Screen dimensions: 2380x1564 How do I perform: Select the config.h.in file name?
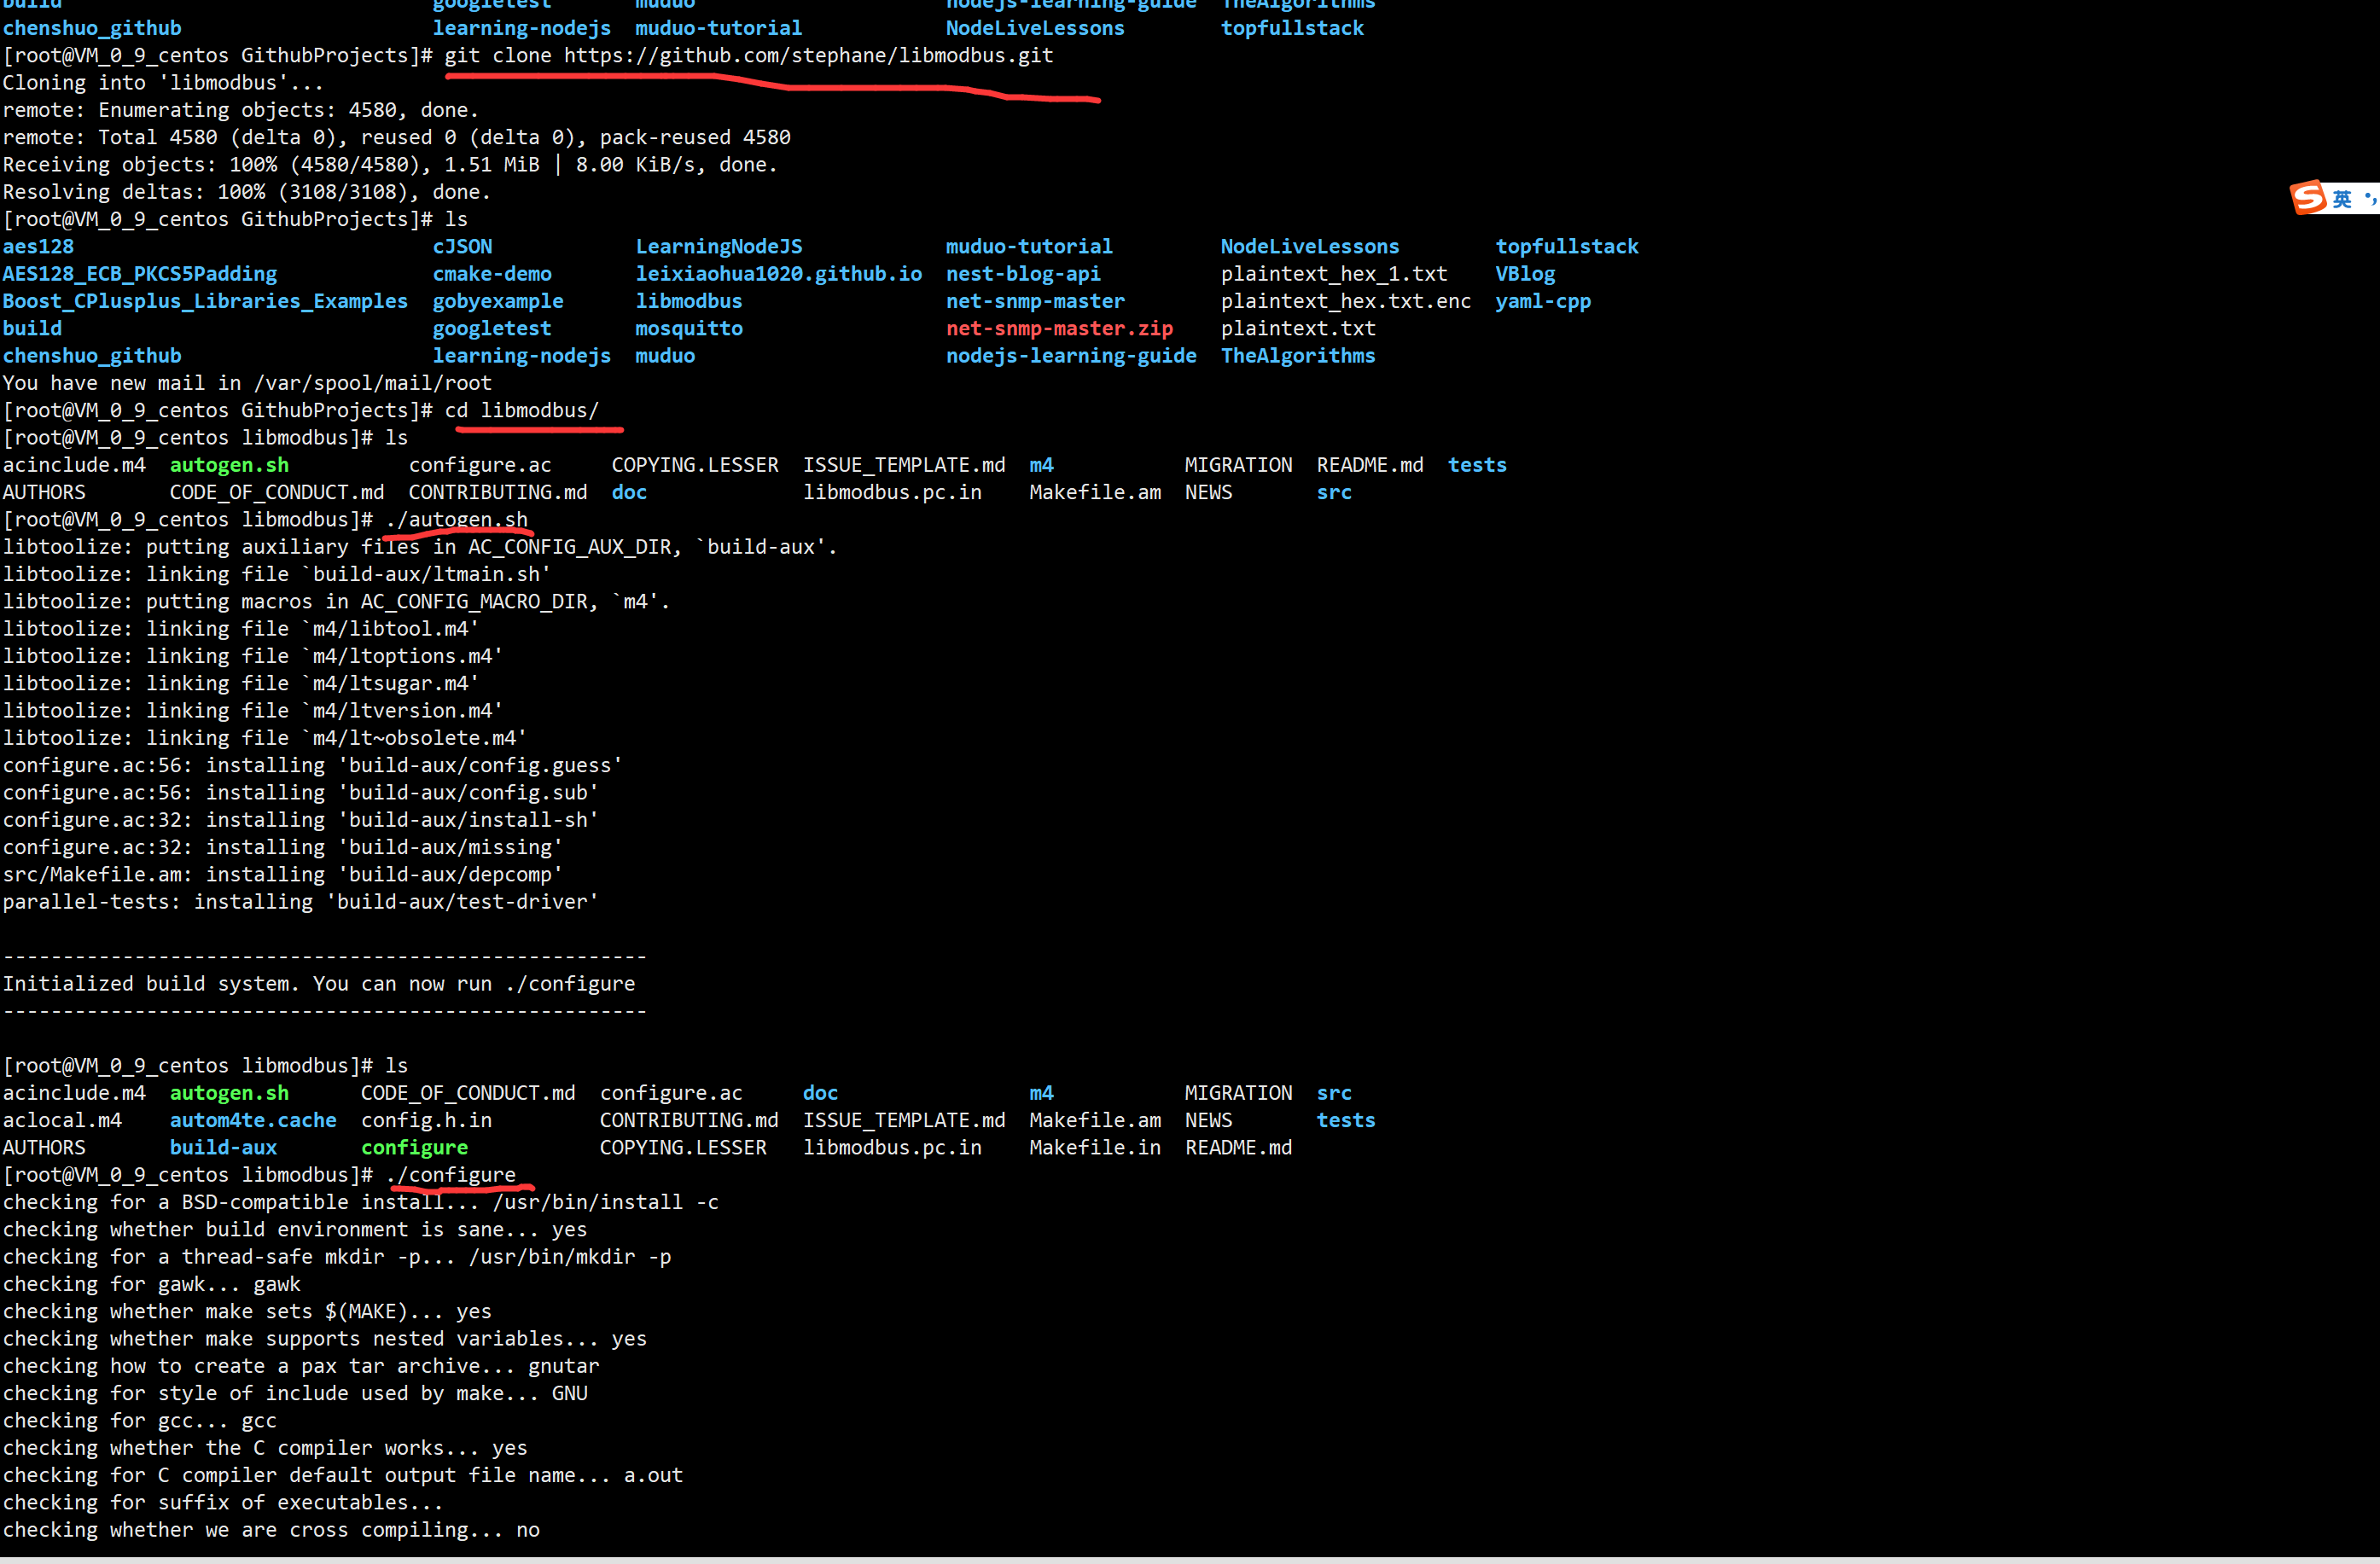point(426,1121)
